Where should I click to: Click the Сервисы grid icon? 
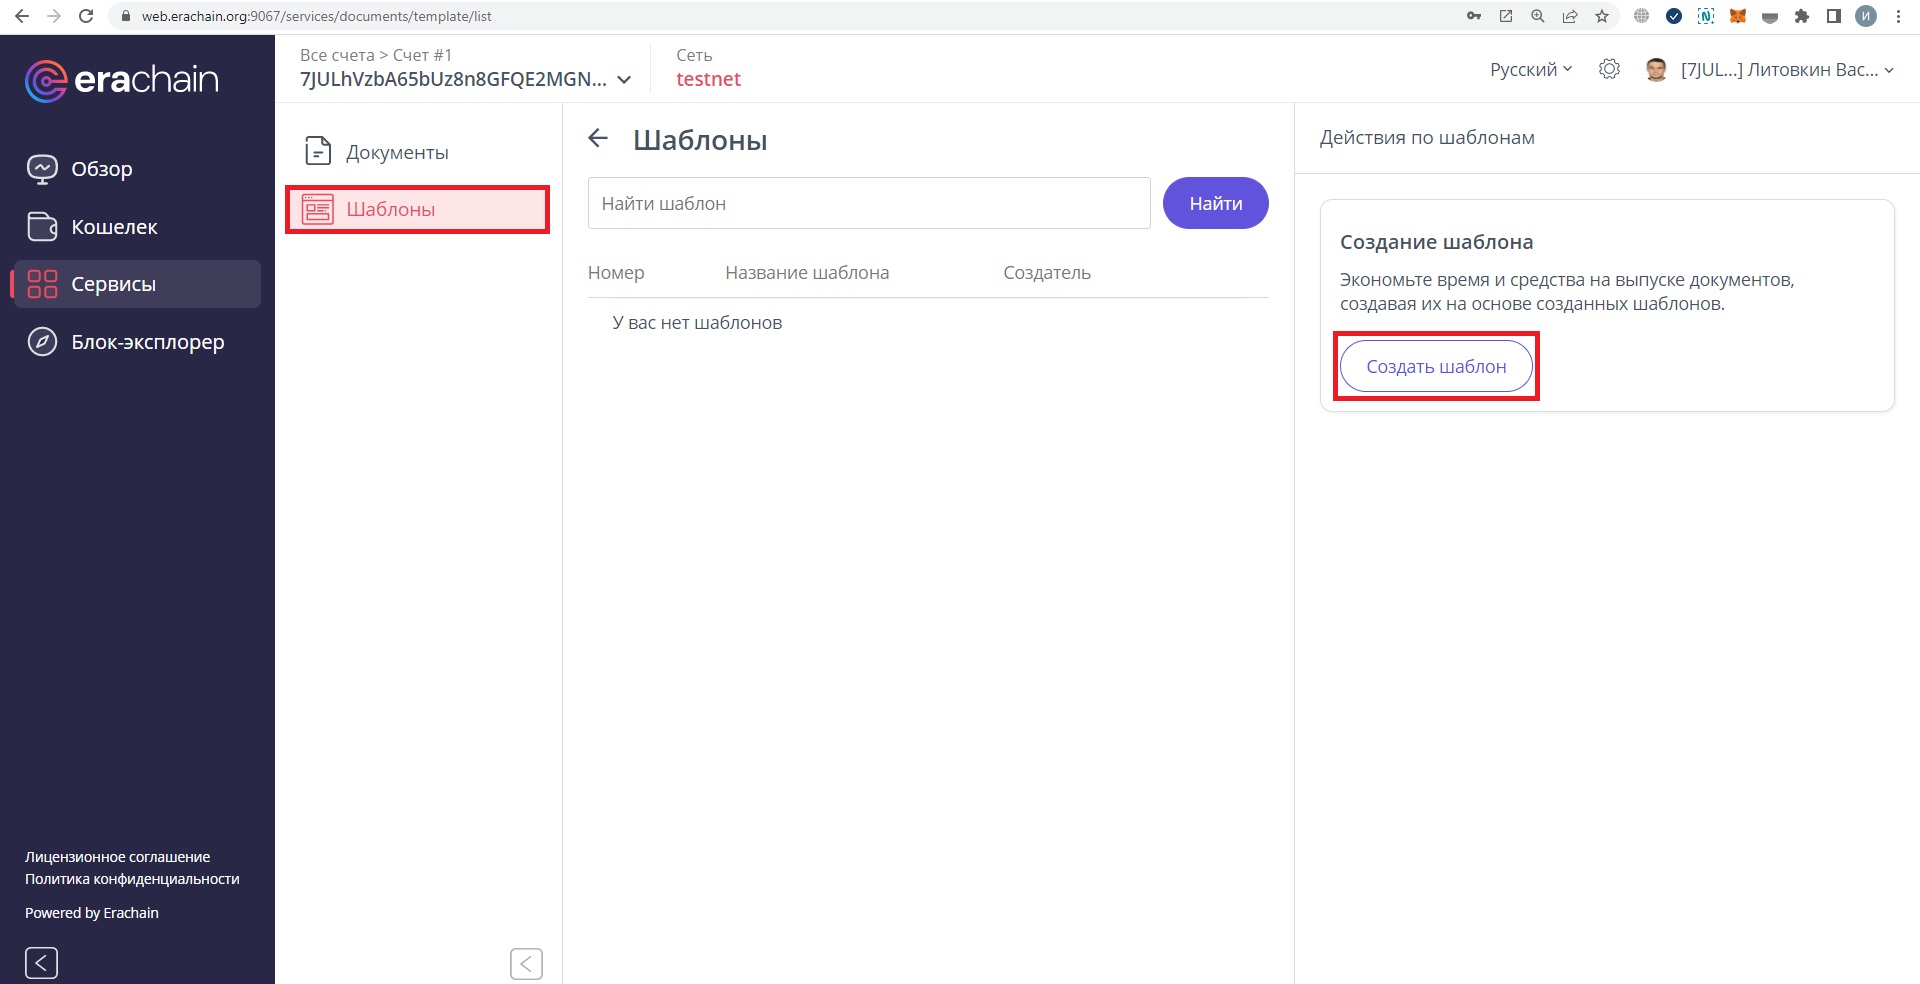[x=42, y=284]
